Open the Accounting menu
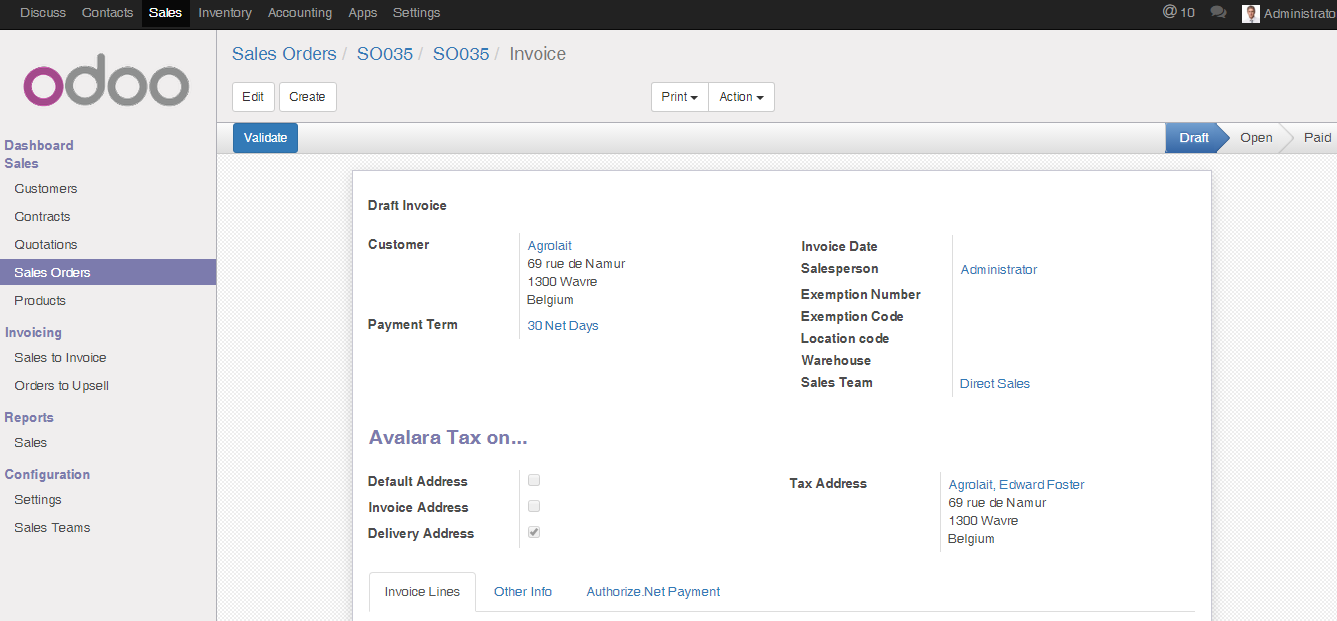 [x=300, y=13]
